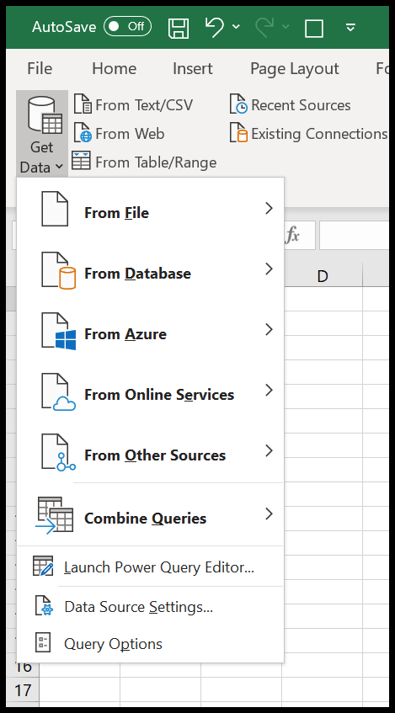Open Launch Power Query Editor
The image size is (395, 713).
tap(150, 567)
